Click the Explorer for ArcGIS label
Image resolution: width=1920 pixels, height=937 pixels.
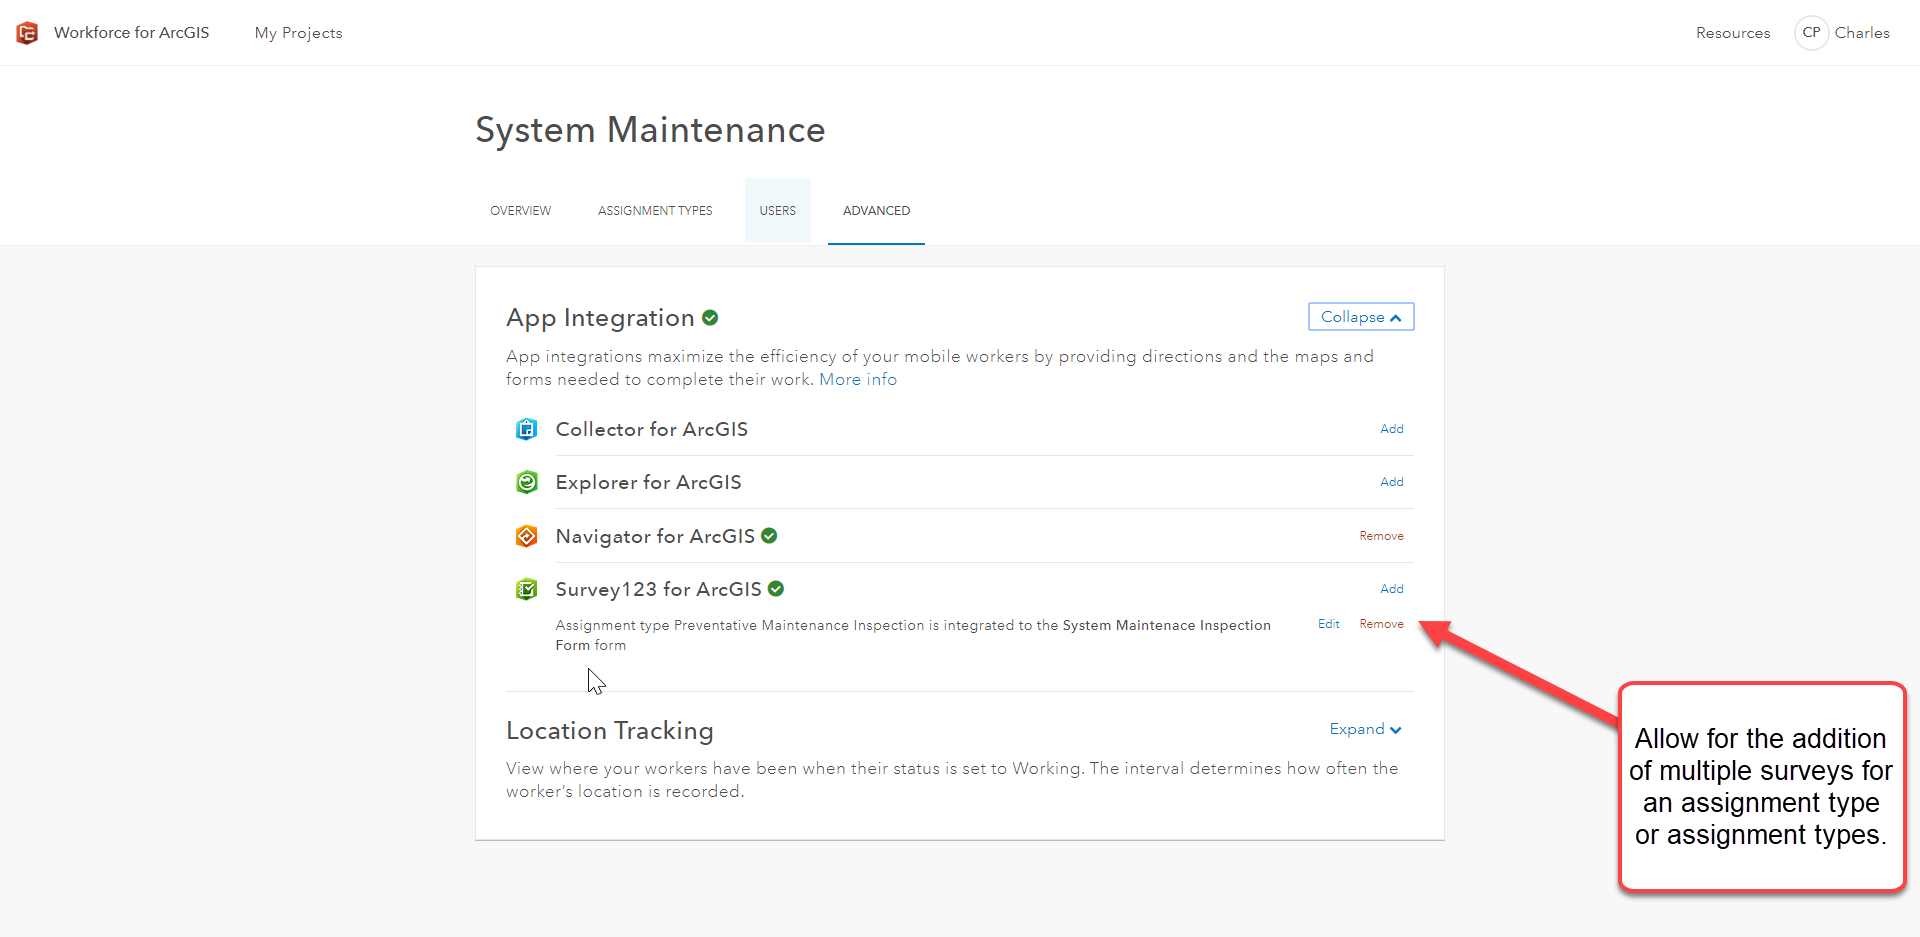pyautogui.click(x=649, y=482)
